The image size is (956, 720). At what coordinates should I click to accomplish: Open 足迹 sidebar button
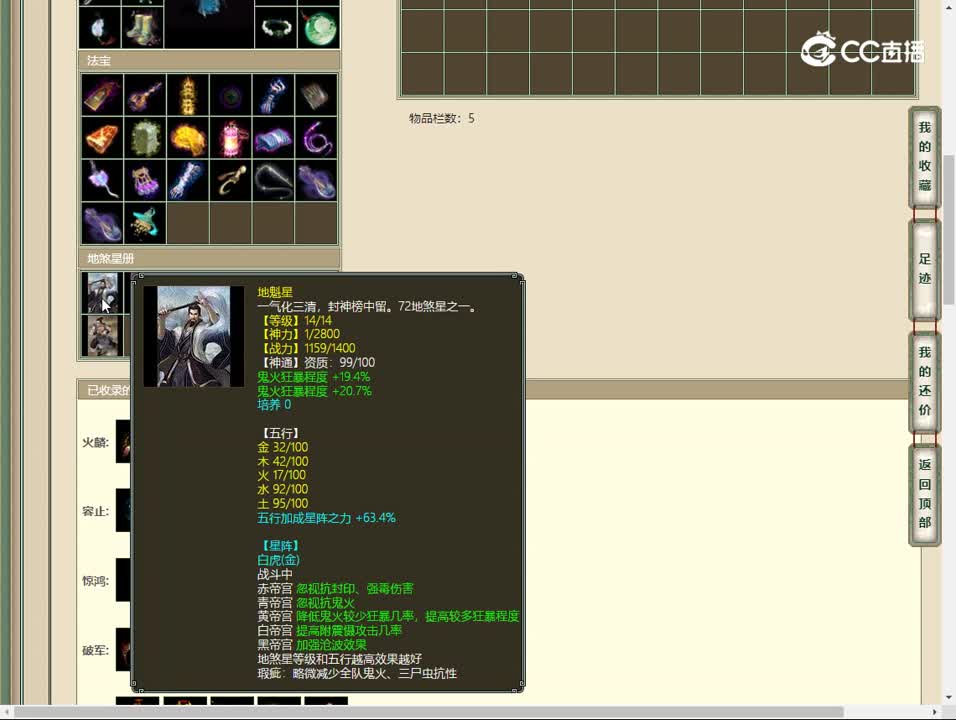924,269
